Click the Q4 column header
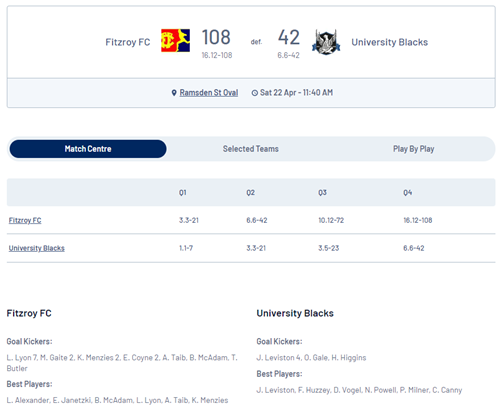This screenshot has width=500, height=408. click(x=408, y=193)
